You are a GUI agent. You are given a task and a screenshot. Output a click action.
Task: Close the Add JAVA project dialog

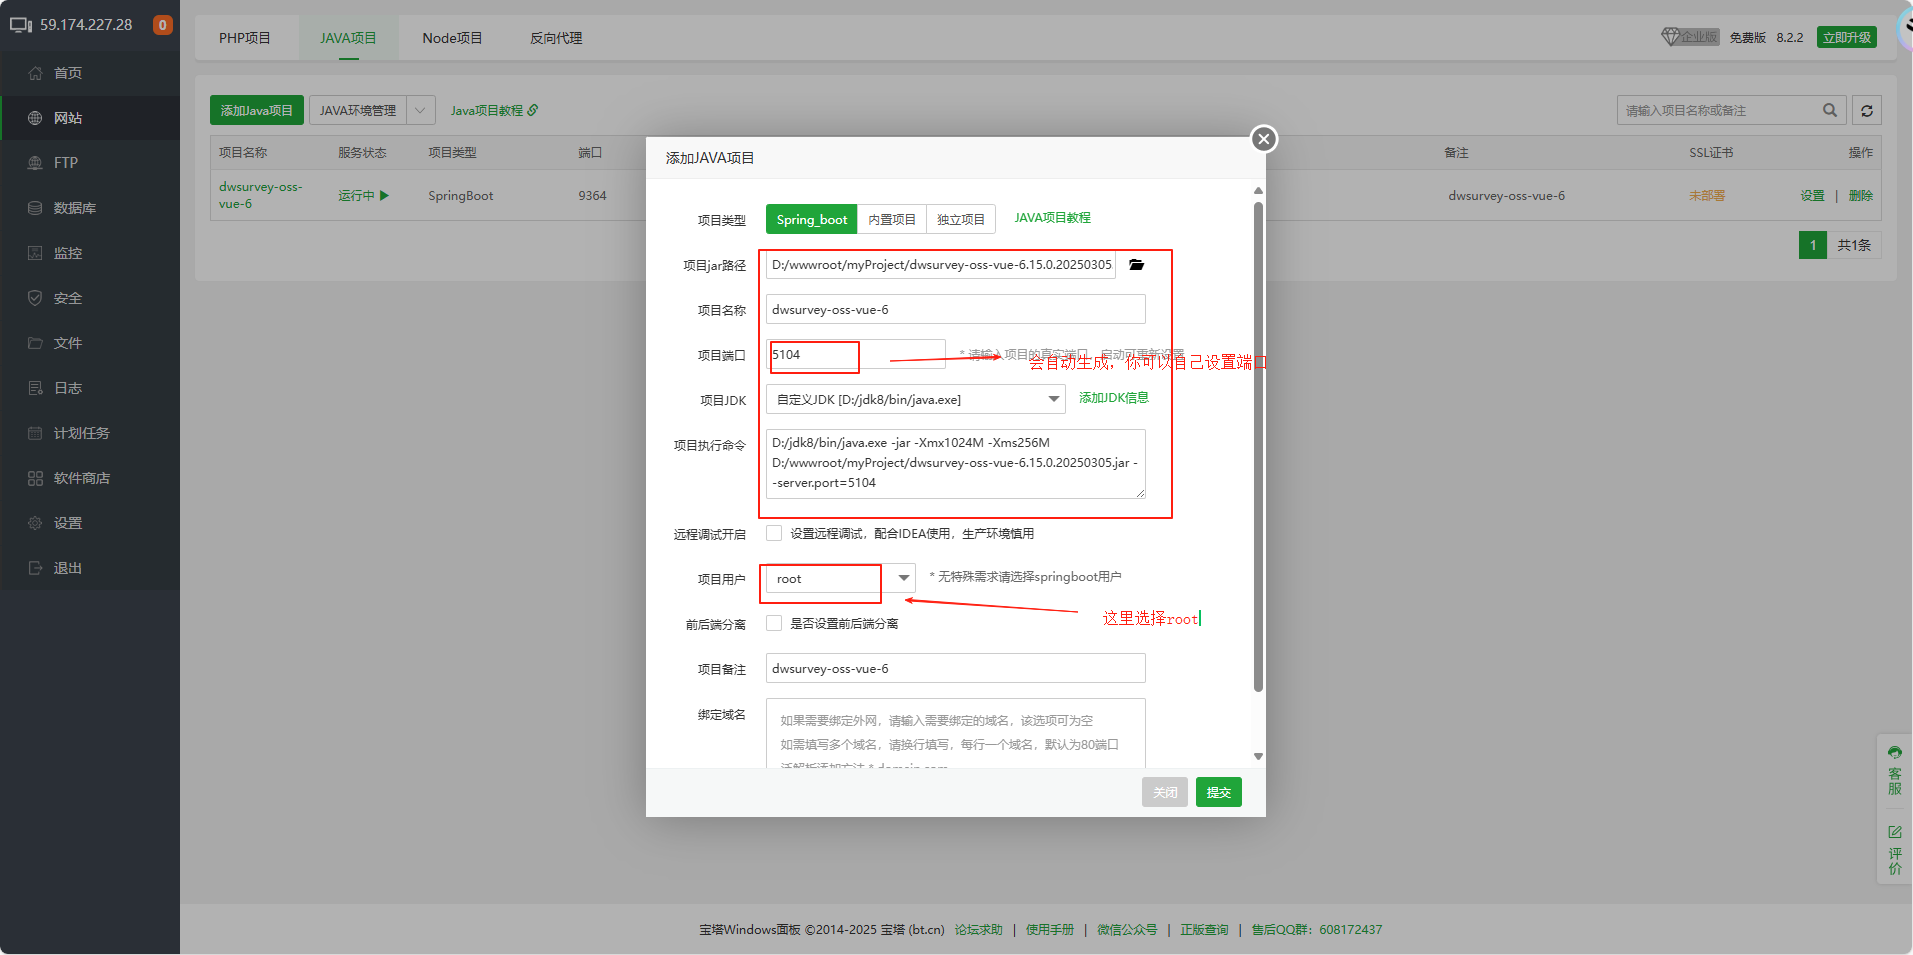click(x=1263, y=139)
